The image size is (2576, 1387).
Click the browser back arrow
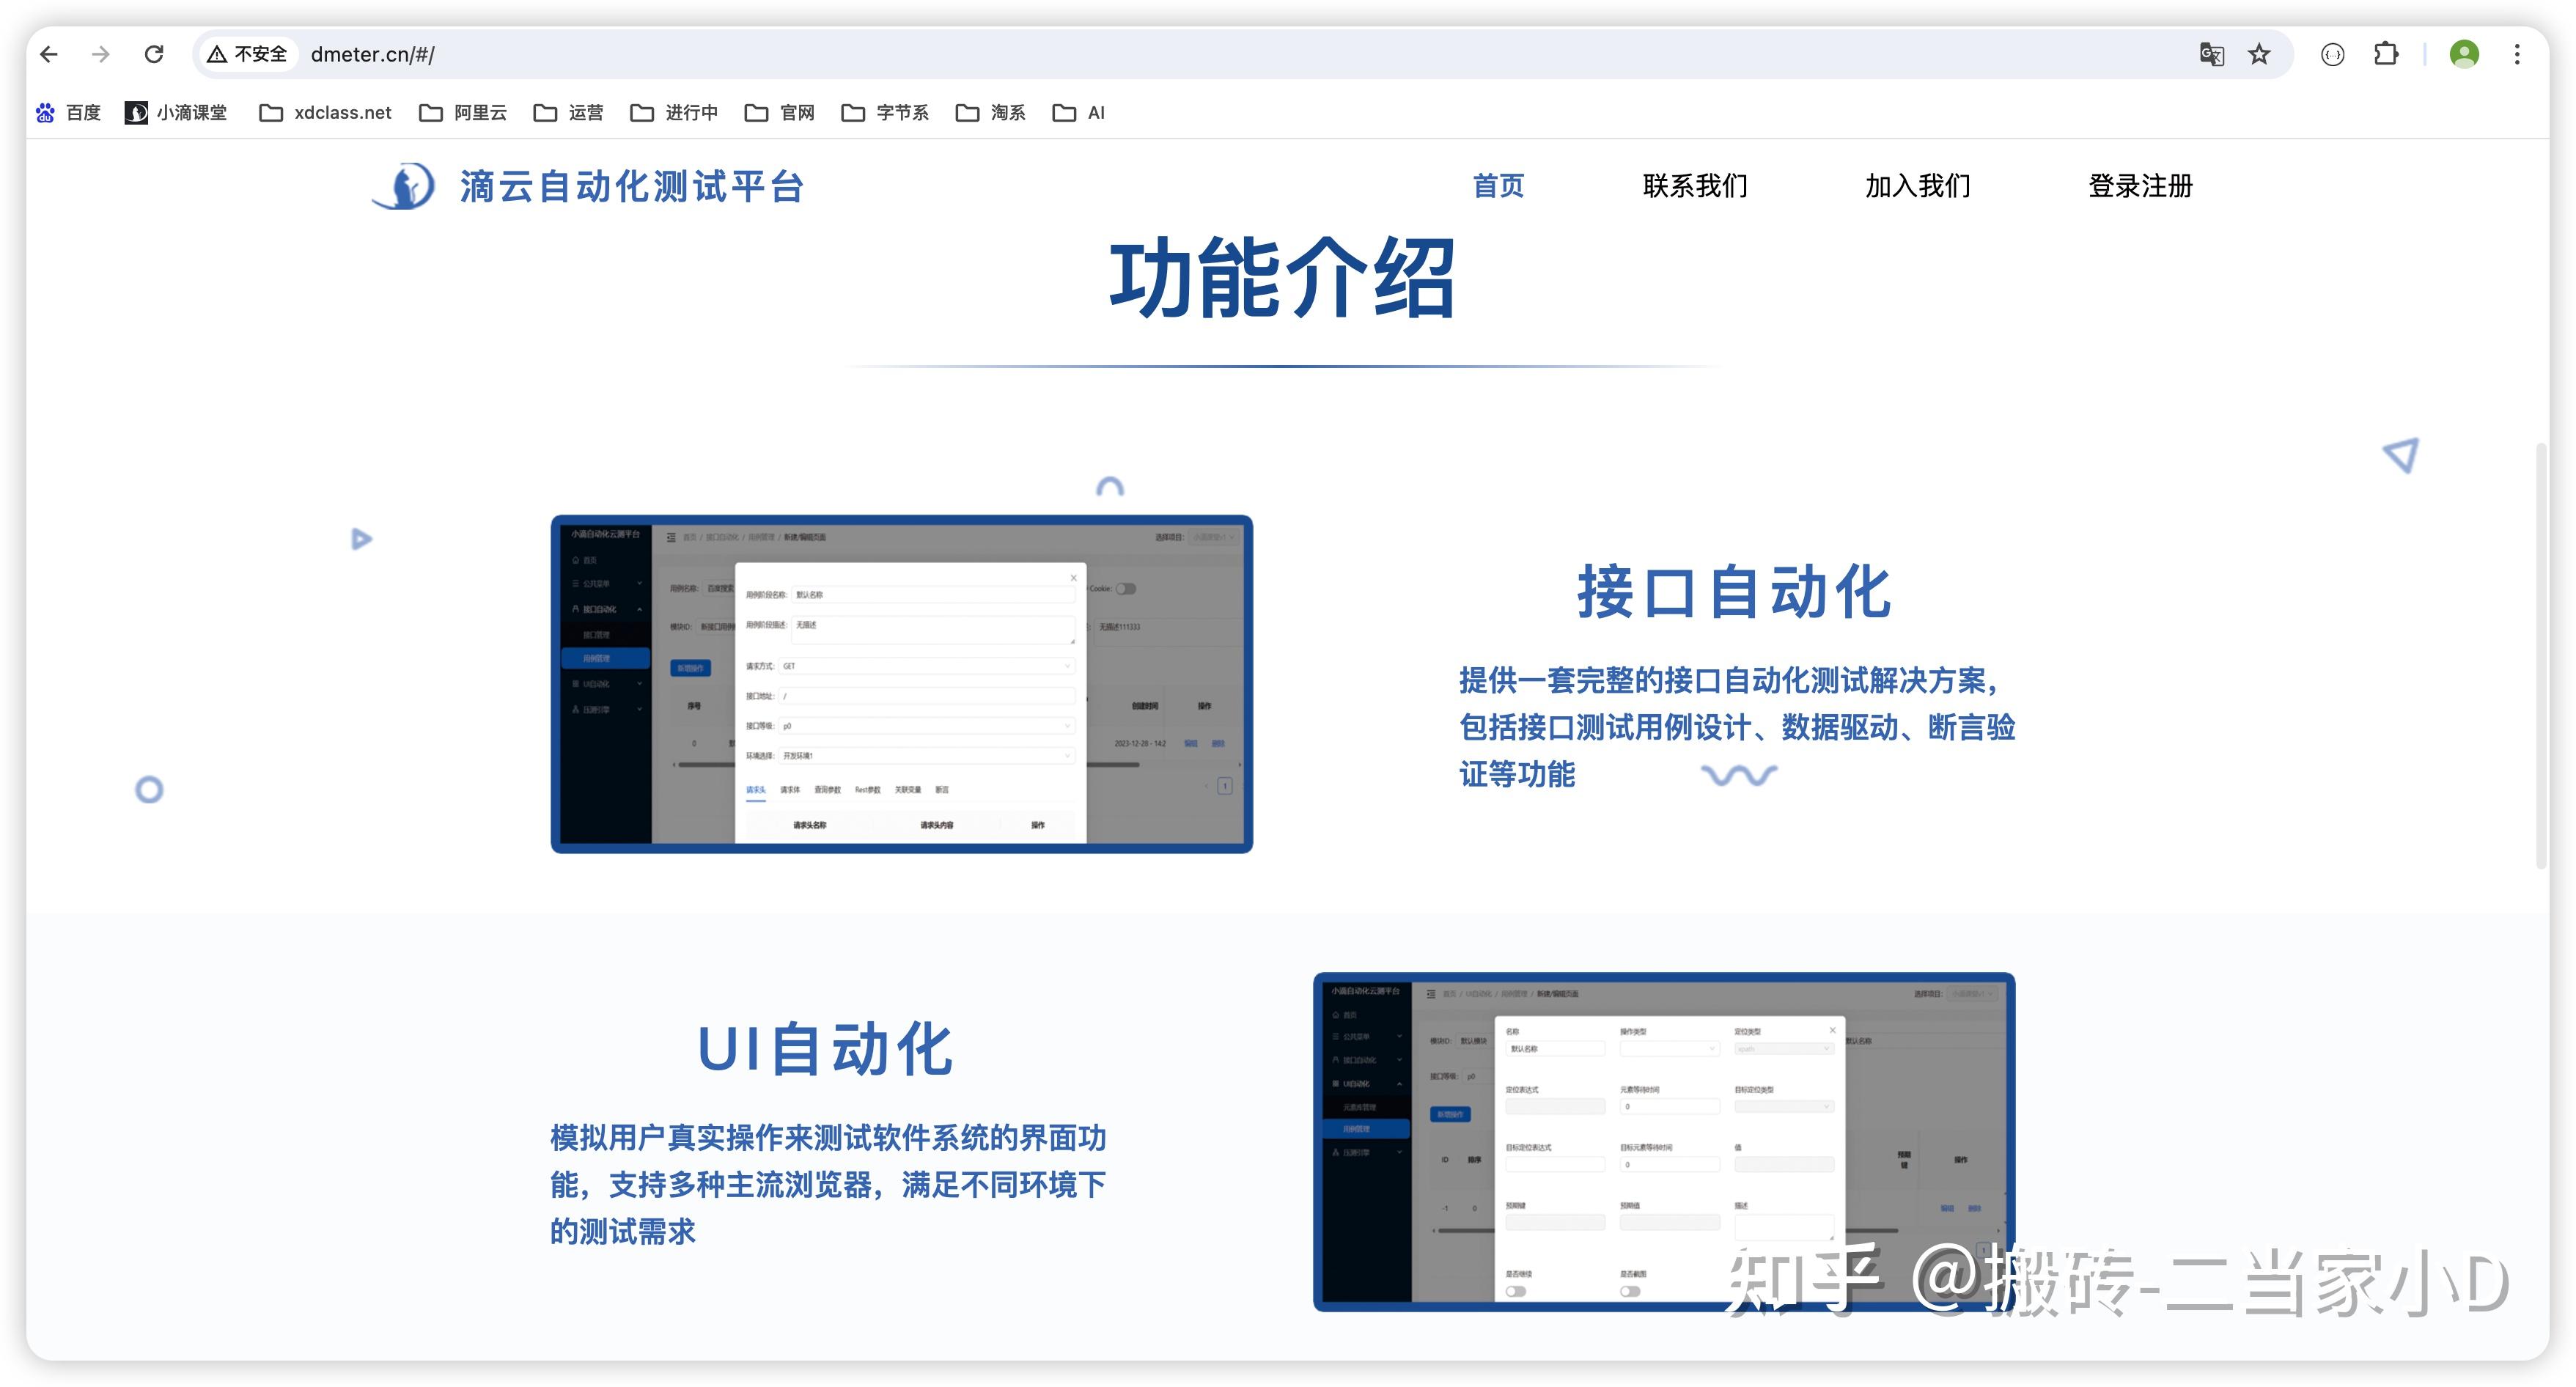tap(49, 54)
